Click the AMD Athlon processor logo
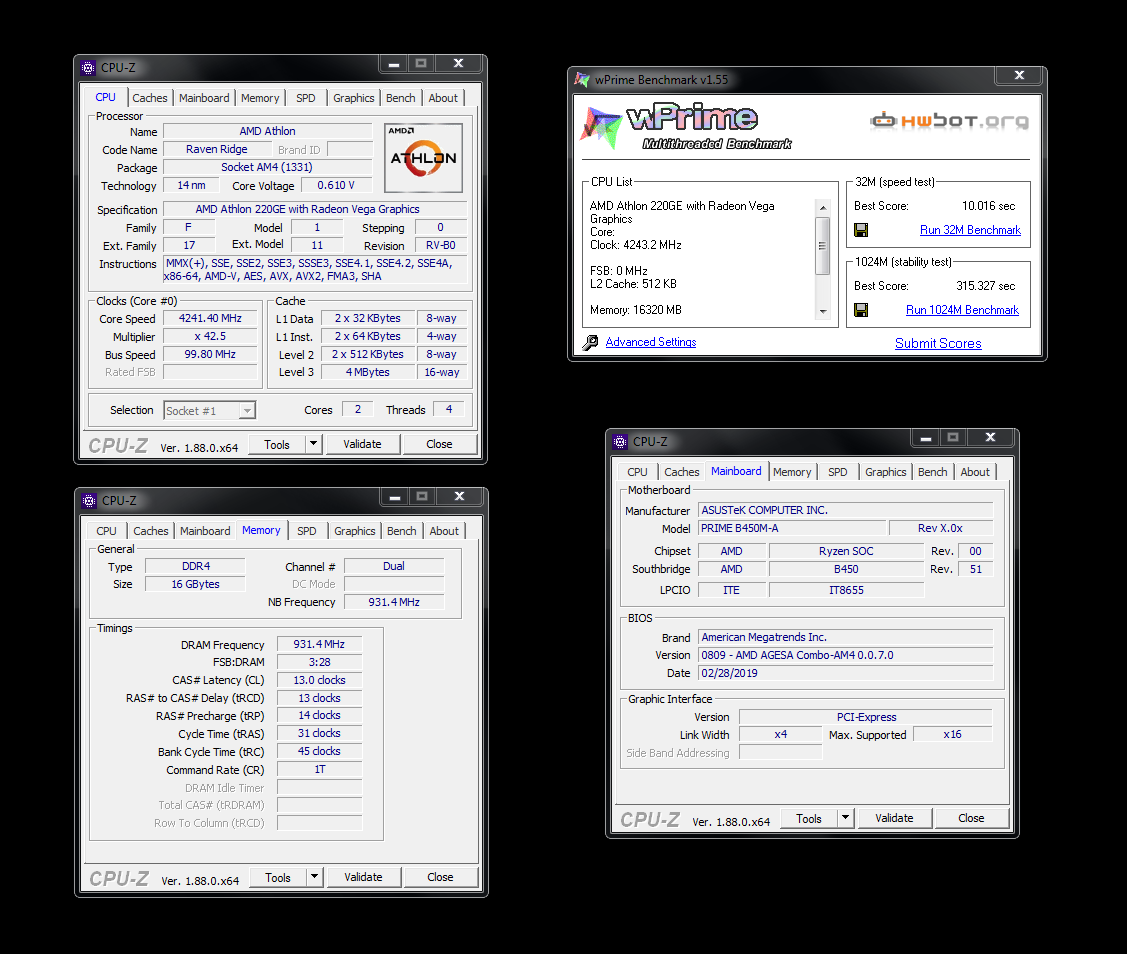 423,158
